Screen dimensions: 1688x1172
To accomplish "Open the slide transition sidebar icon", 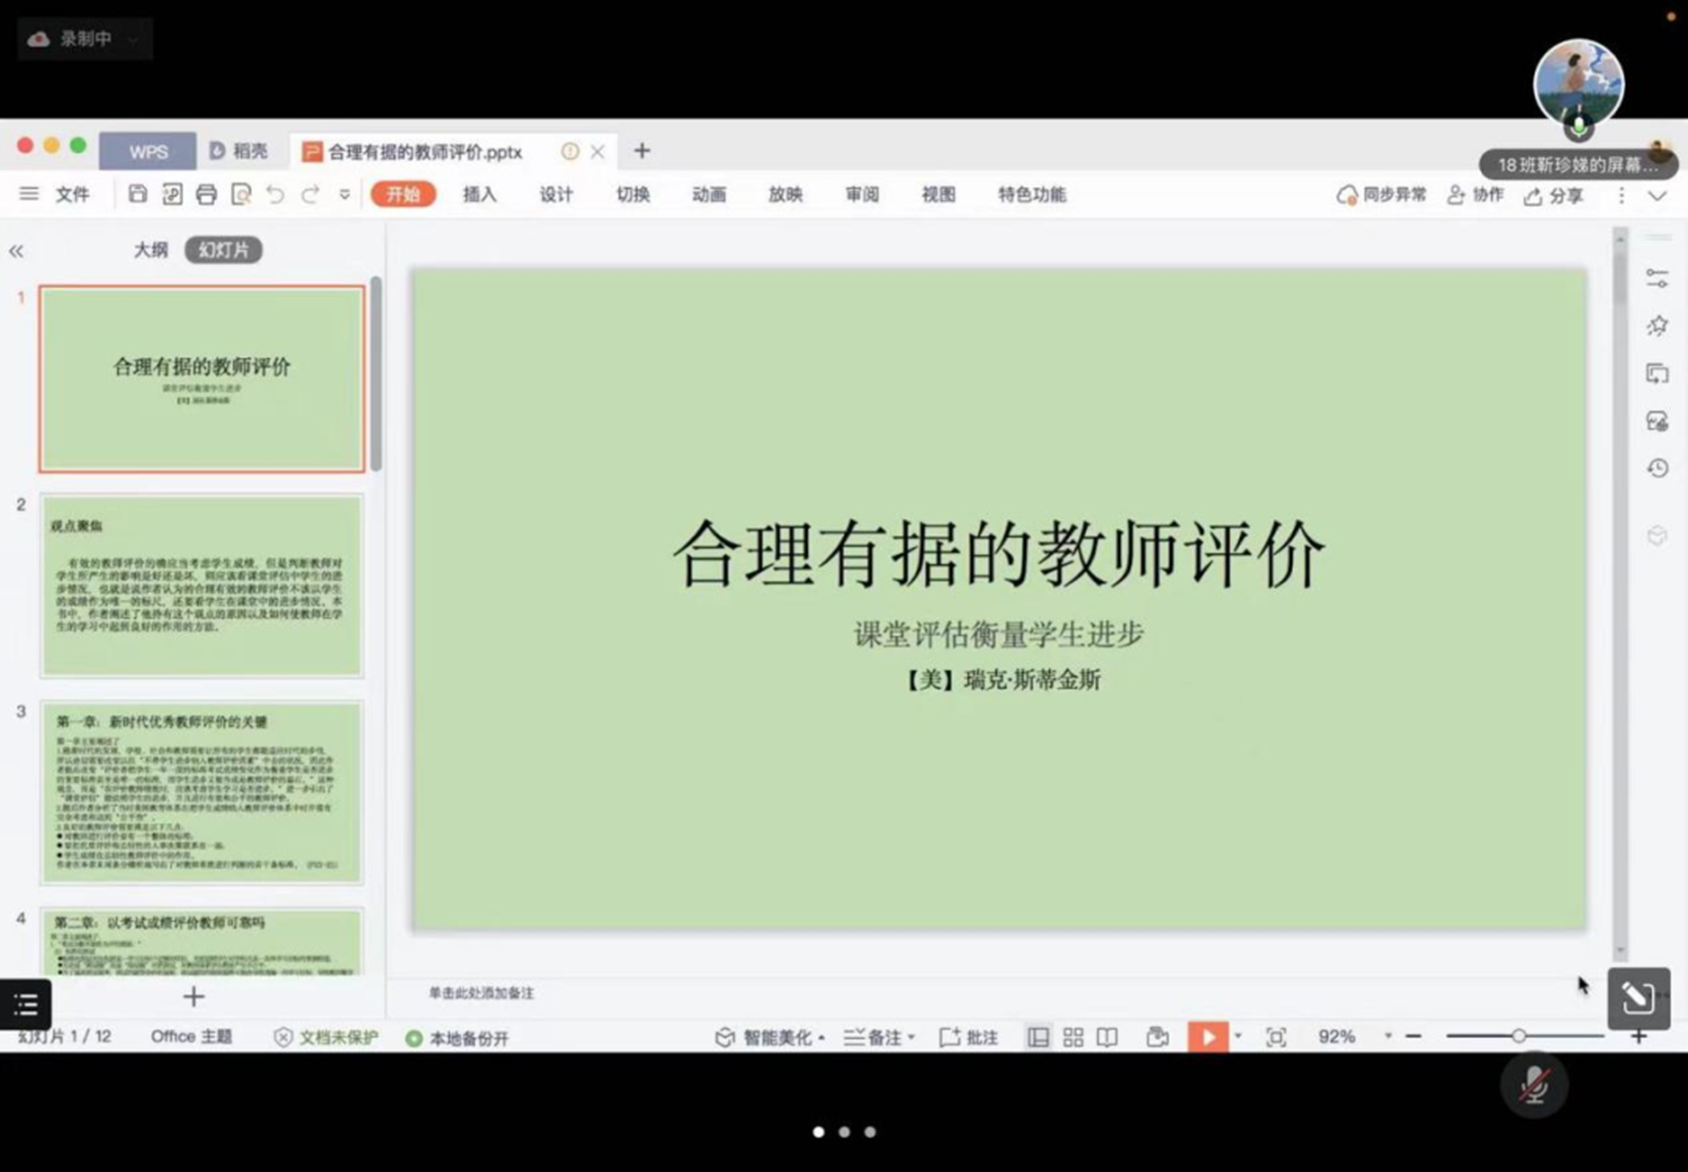I will [x=1657, y=374].
